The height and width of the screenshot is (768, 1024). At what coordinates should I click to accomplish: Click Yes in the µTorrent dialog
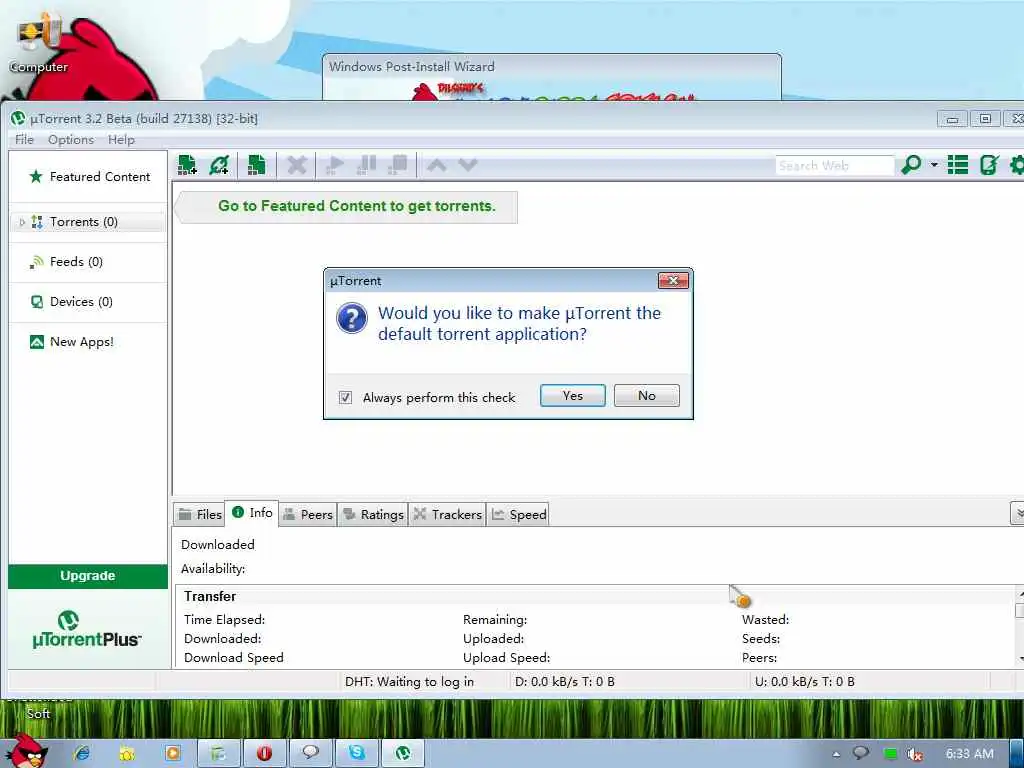pos(573,396)
